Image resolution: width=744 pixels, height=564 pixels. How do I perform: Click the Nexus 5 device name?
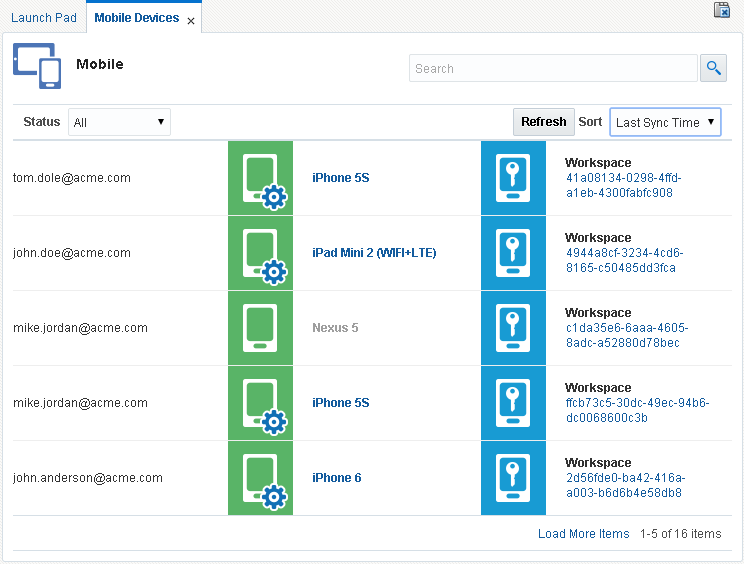click(x=335, y=328)
